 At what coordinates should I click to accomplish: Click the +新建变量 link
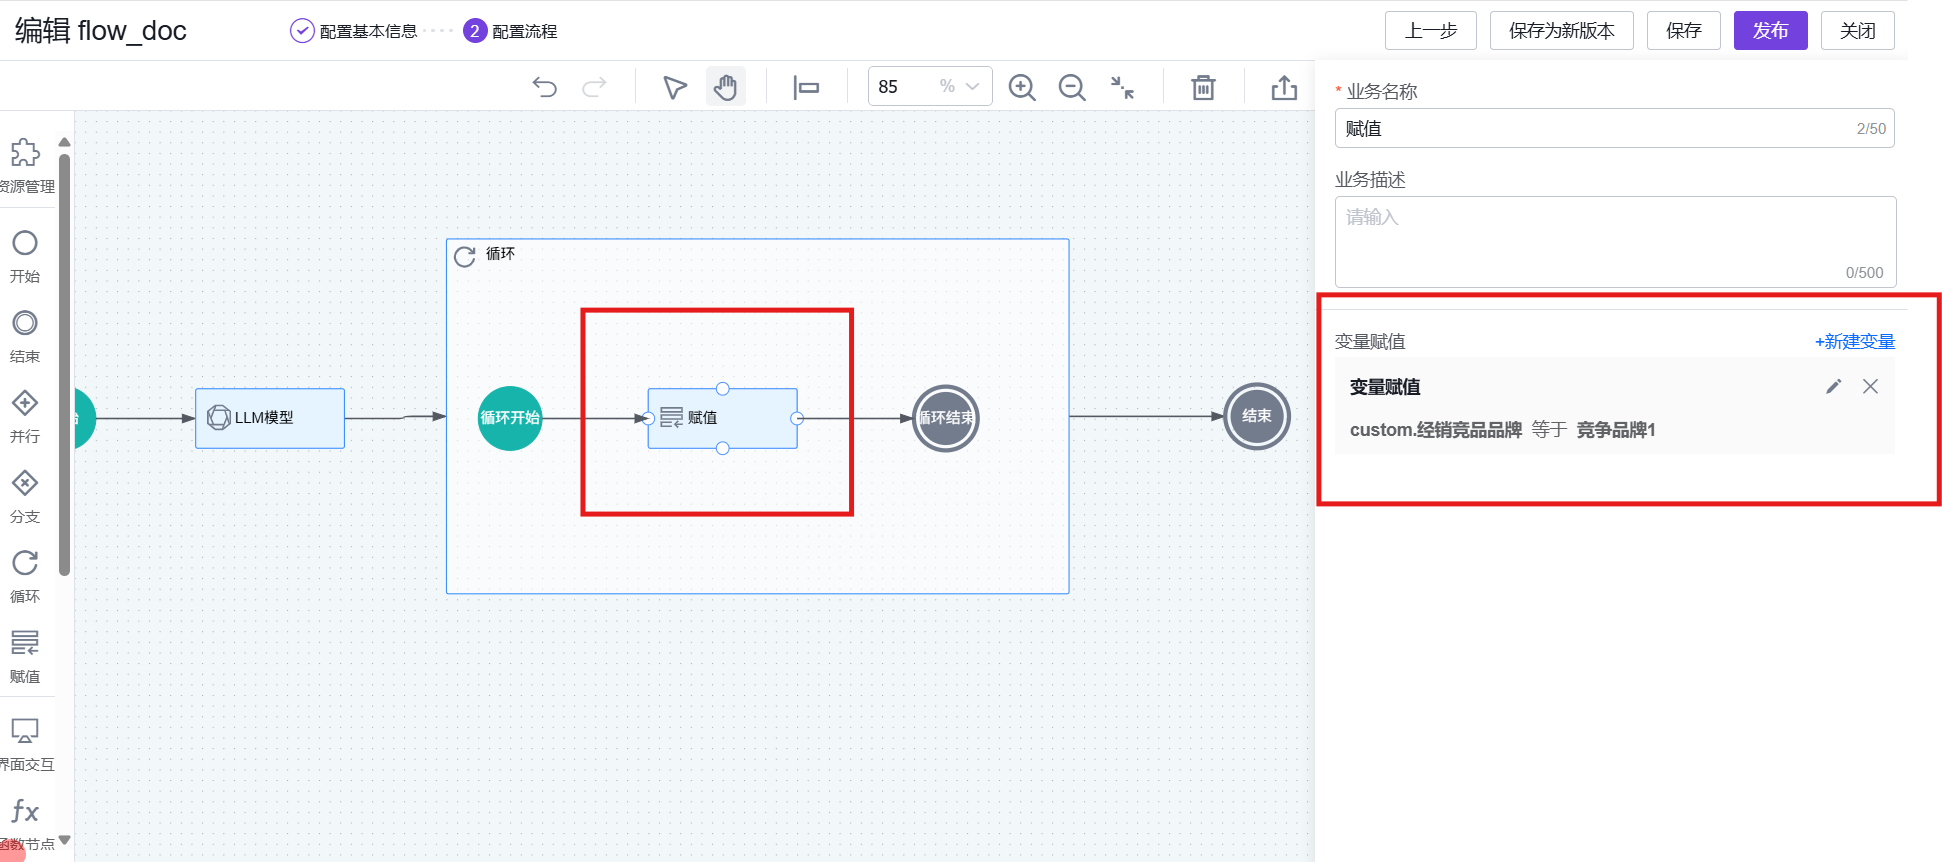click(x=1854, y=342)
